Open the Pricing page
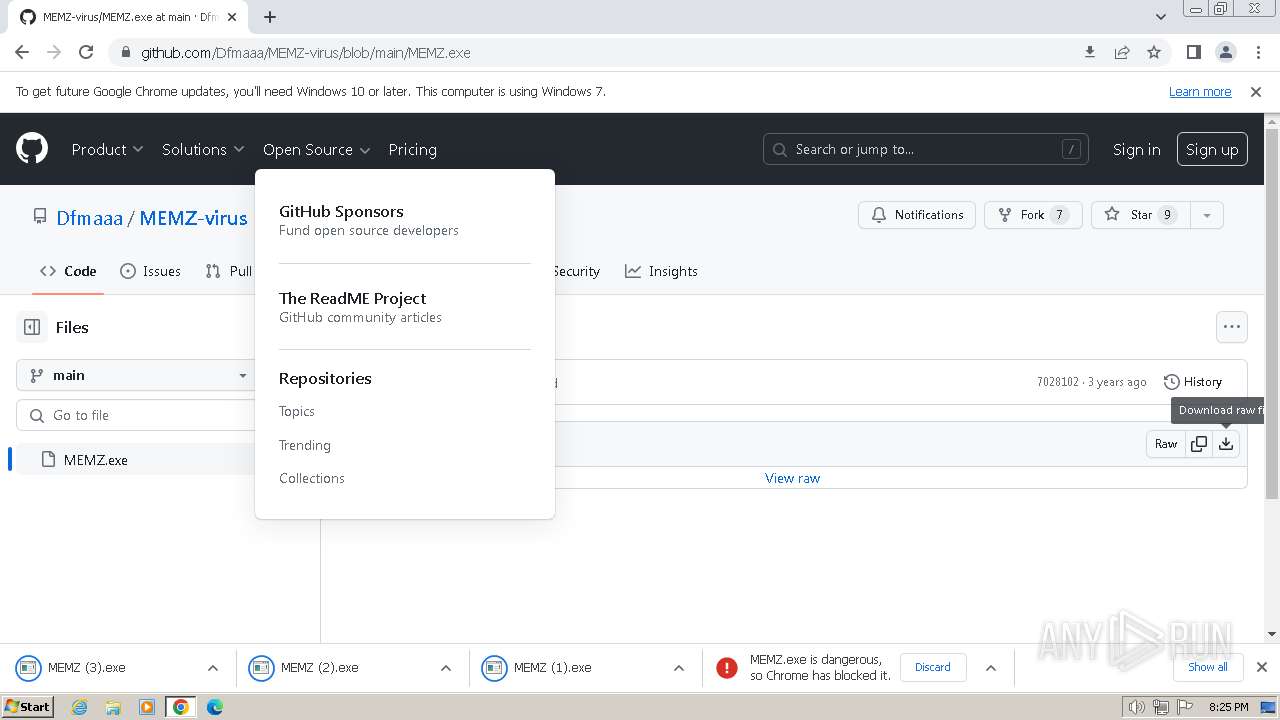This screenshot has height=720, width=1280. coord(412,149)
